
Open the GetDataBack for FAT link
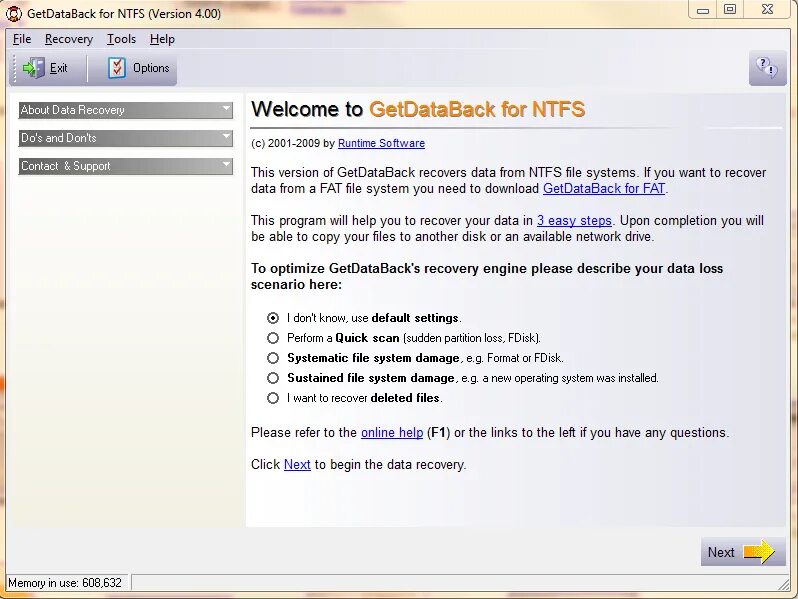point(604,188)
